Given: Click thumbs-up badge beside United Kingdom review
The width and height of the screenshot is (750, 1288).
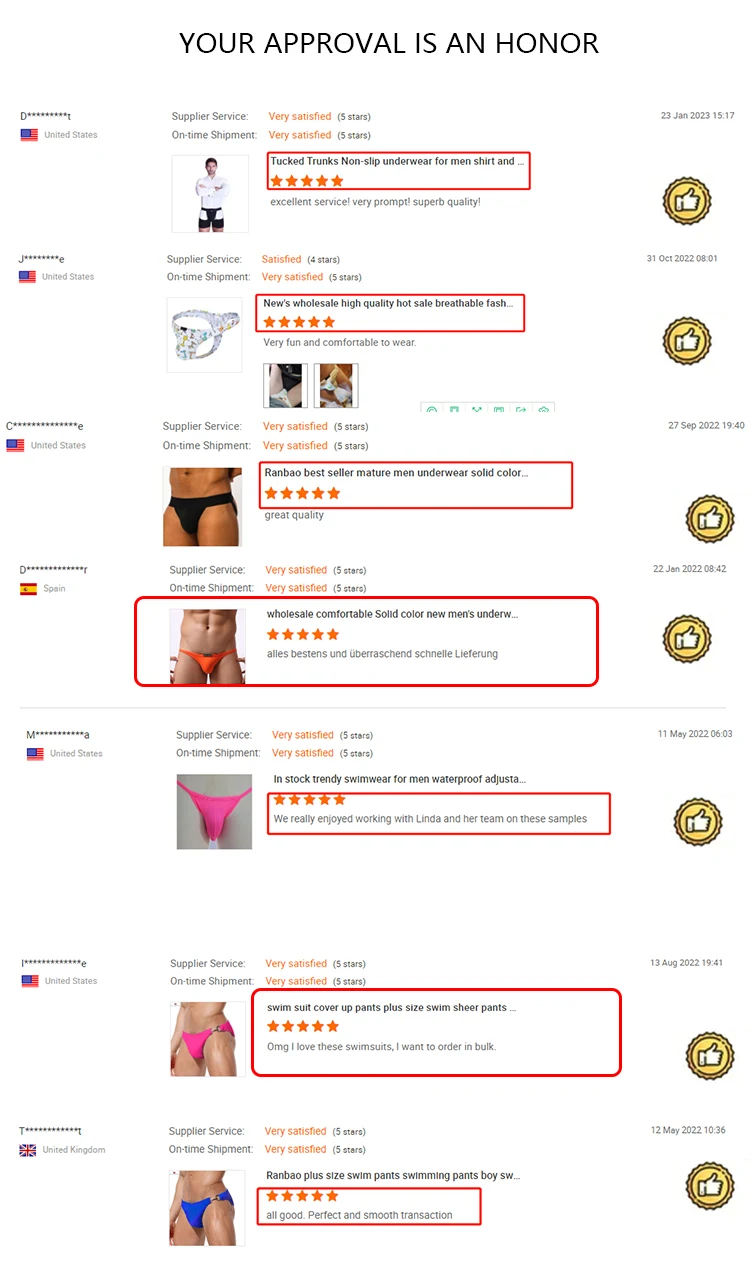Looking at the screenshot, I should [x=709, y=1186].
